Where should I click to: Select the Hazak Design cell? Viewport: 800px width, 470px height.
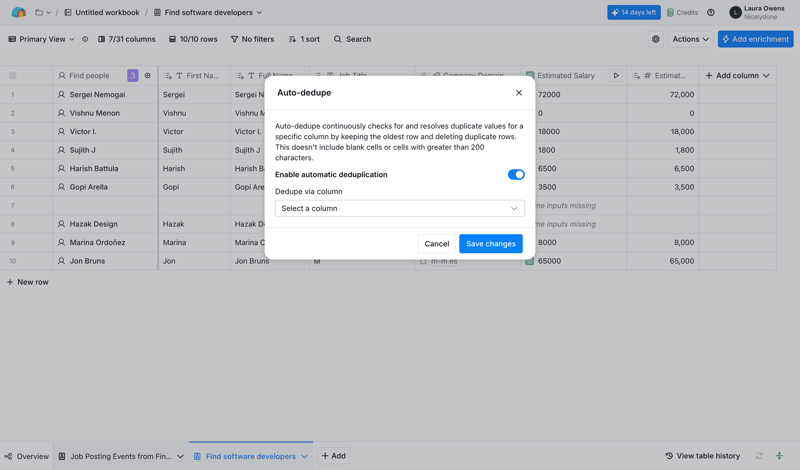(106, 224)
